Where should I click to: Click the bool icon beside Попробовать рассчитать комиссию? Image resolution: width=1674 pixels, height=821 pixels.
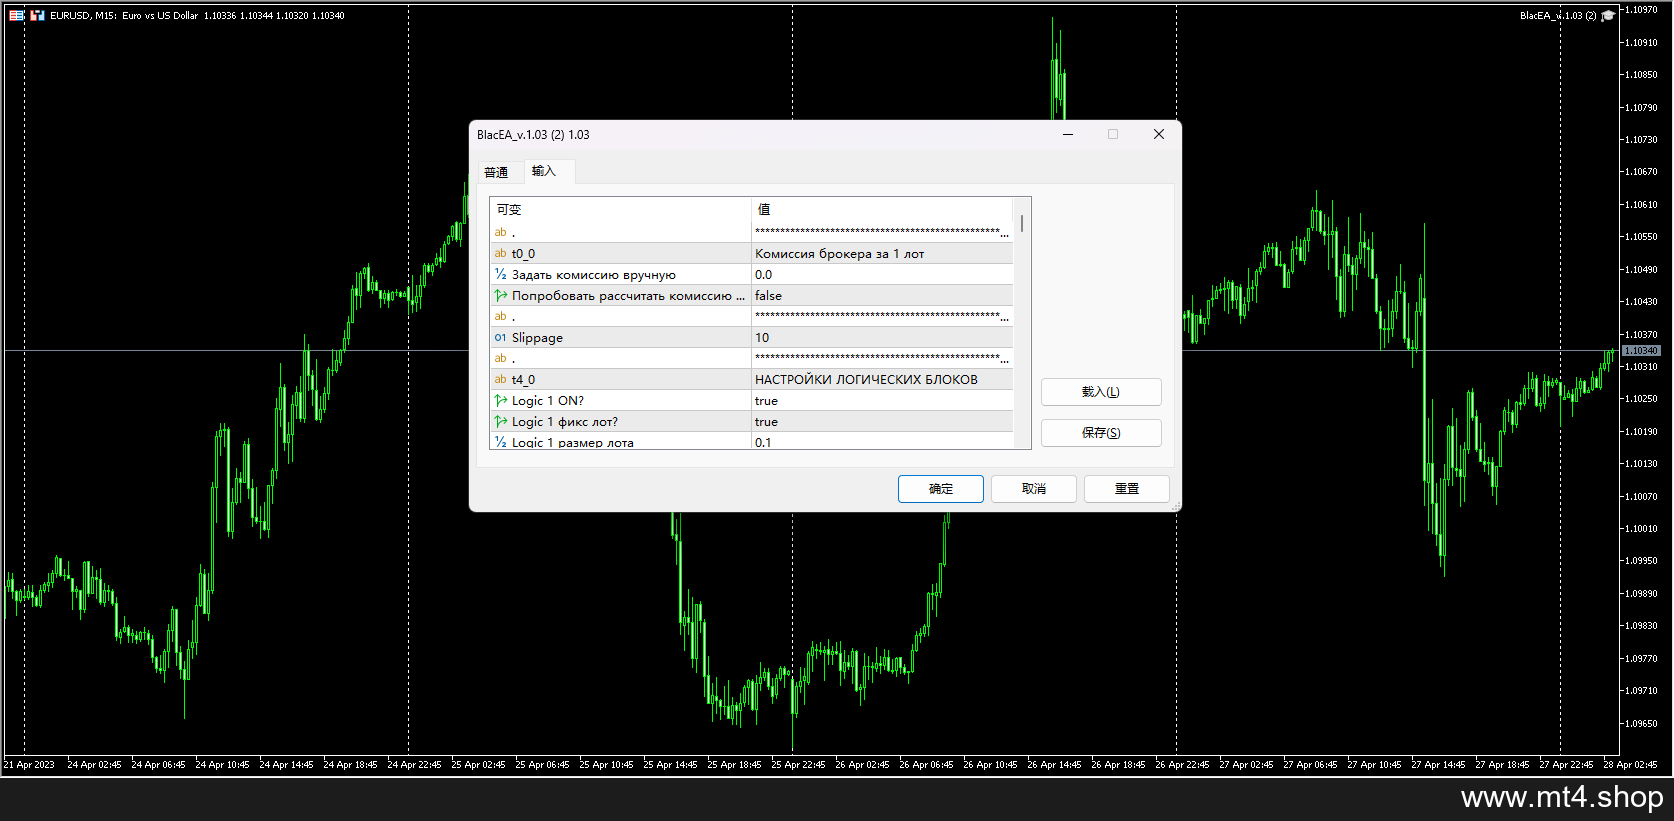(x=500, y=295)
